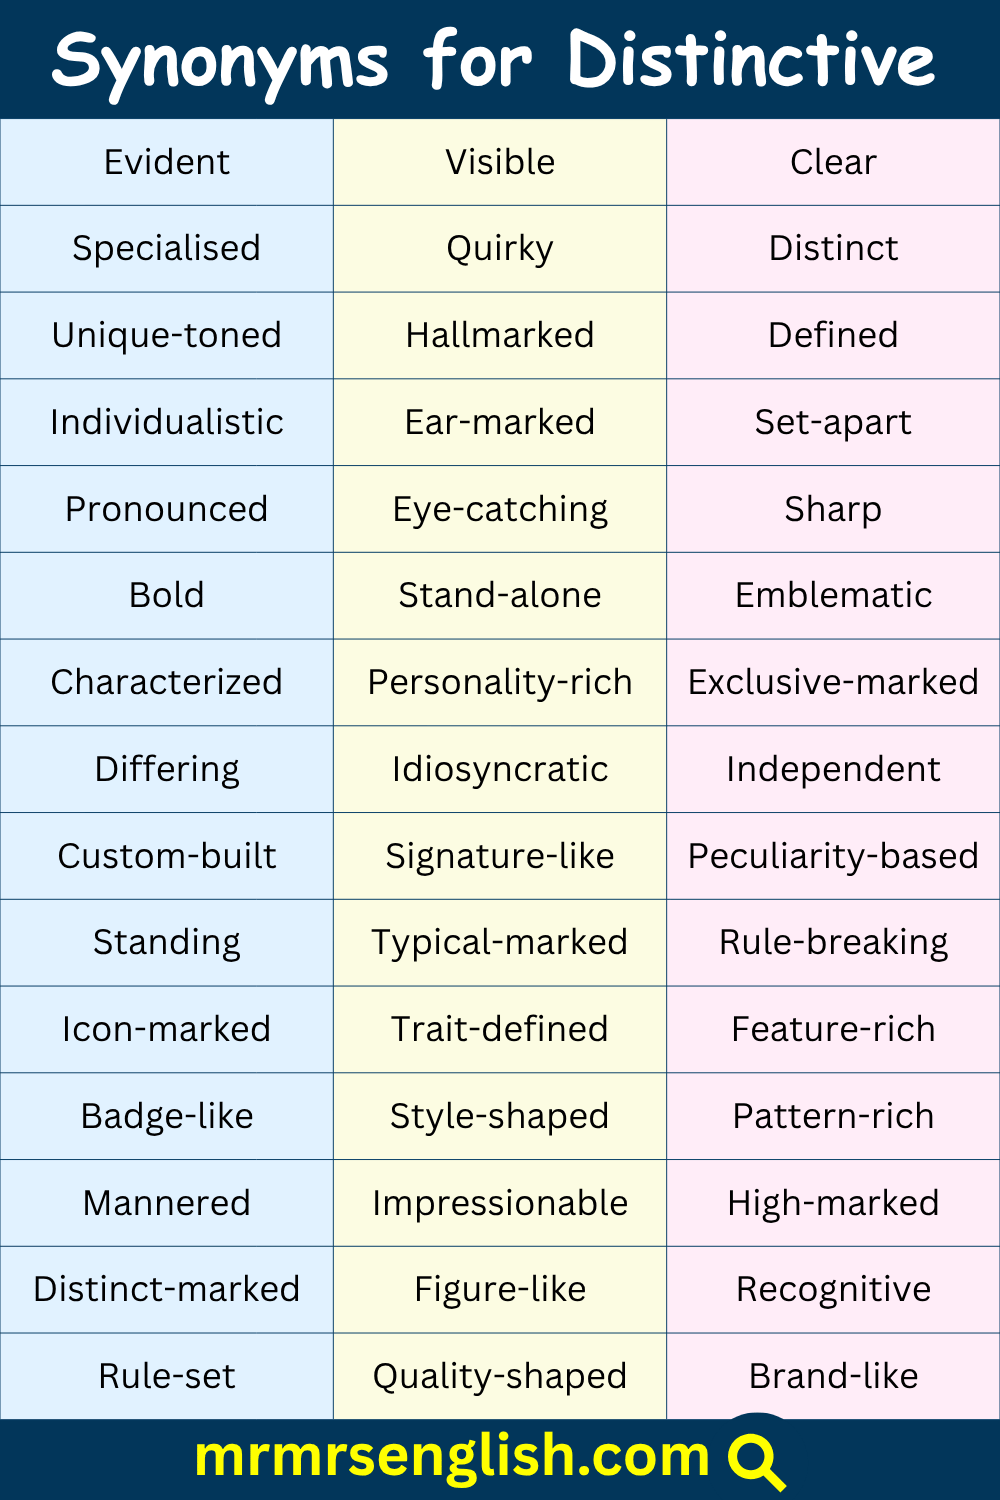Click on 'Eye-catching' in the middle column
The height and width of the screenshot is (1500, 1000).
pyautogui.click(x=500, y=509)
